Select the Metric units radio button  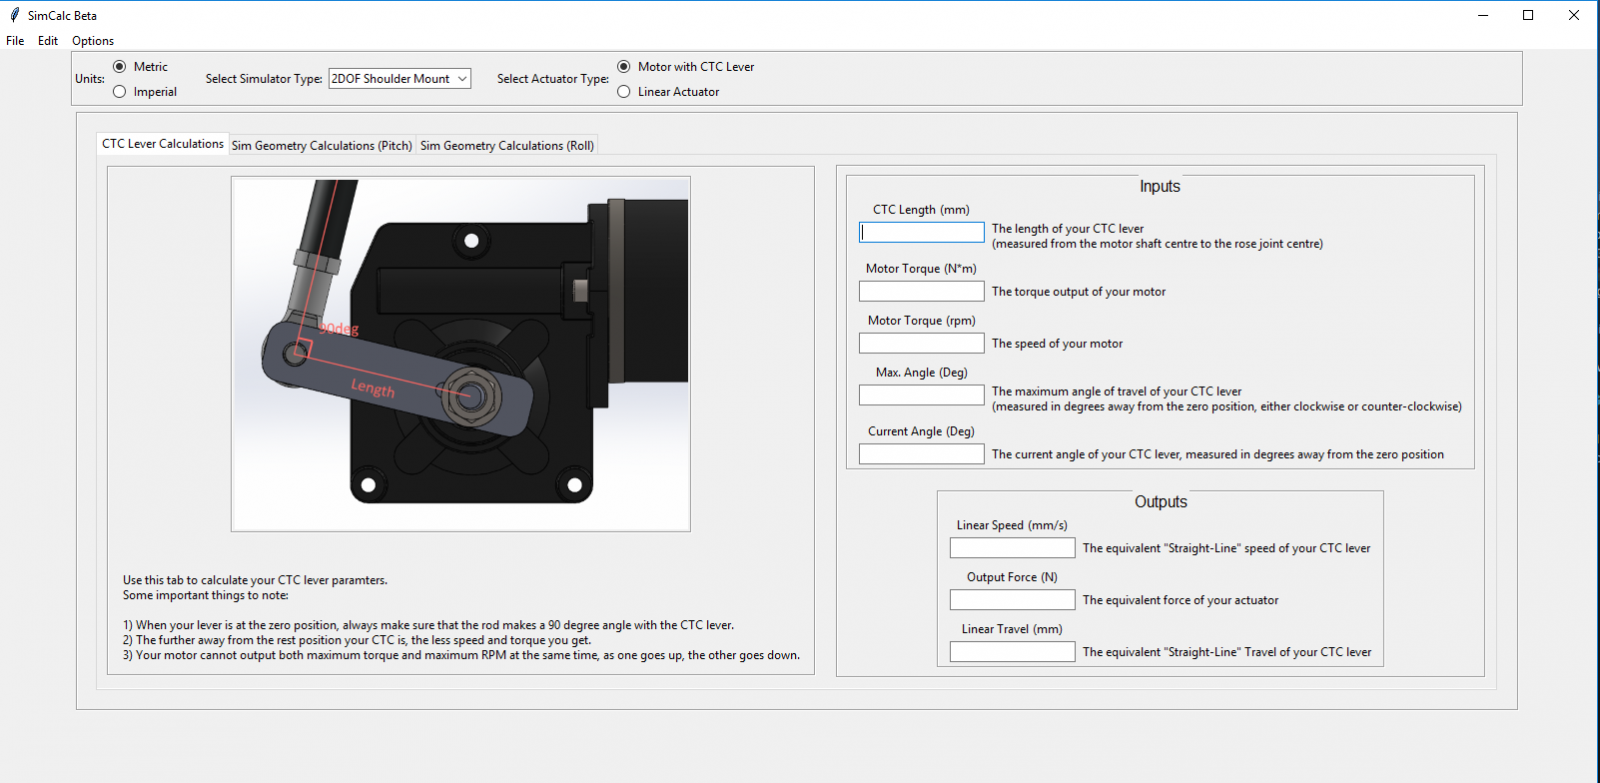click(120, 67)
